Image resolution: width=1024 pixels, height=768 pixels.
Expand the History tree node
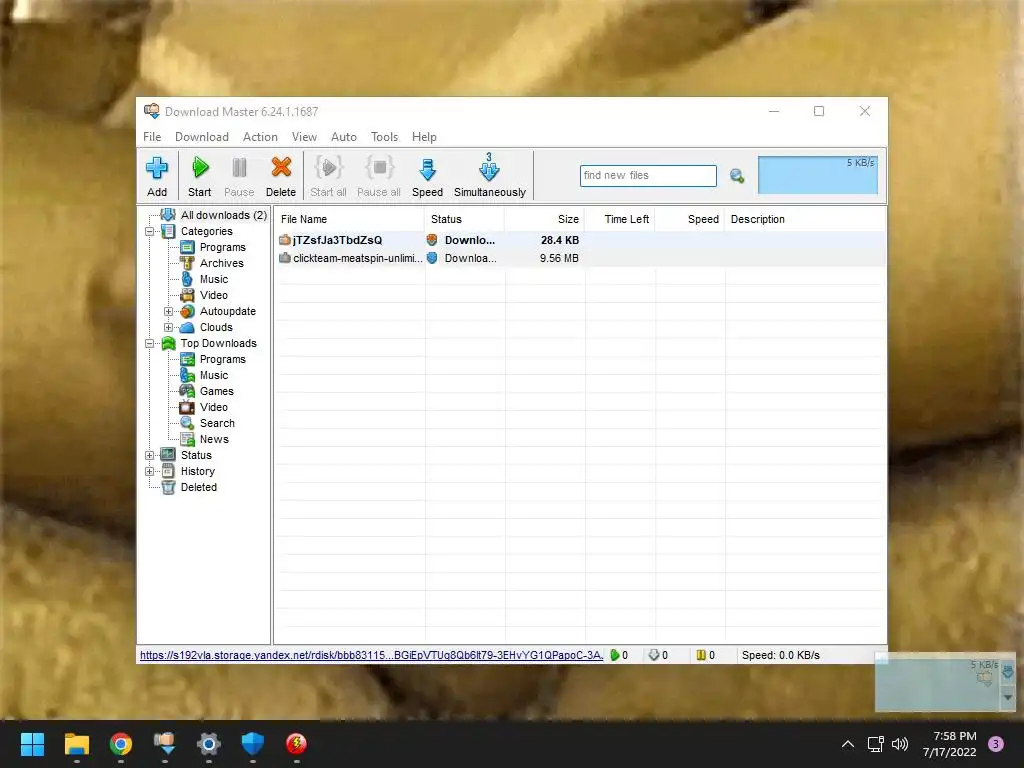150,472
